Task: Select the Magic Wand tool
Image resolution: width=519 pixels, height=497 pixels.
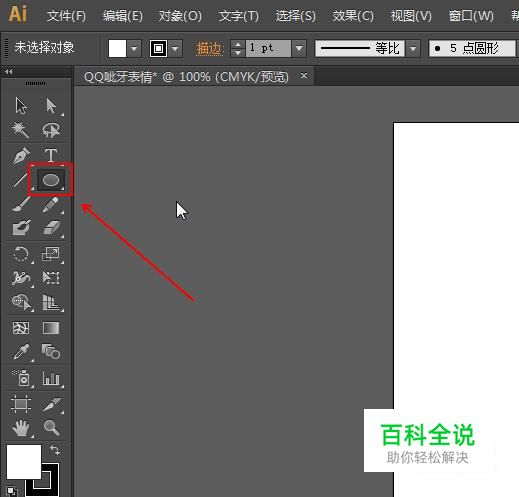Action: pyautogui.click(x=21, y=130)
